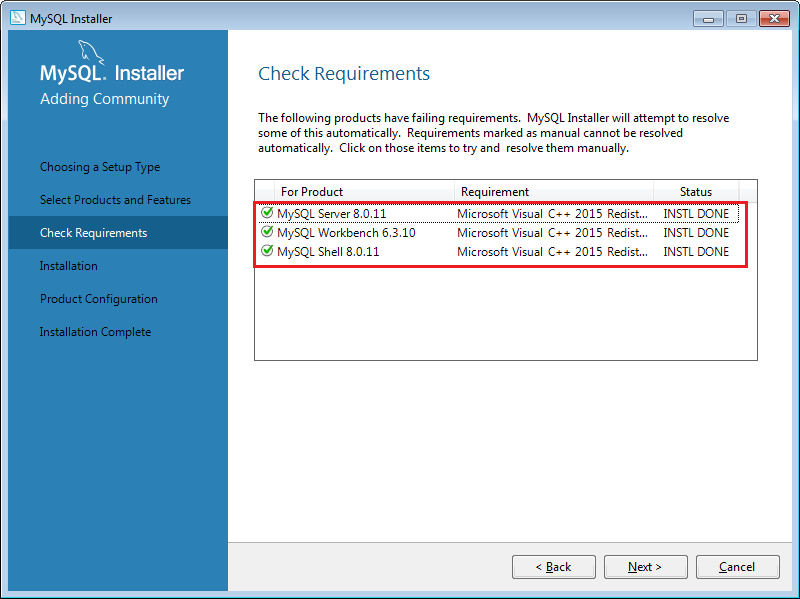Viewport: 800px width, 599px height.
Task: Select the Check Requirements step in sidebar
Action: [x=93, y=233]
